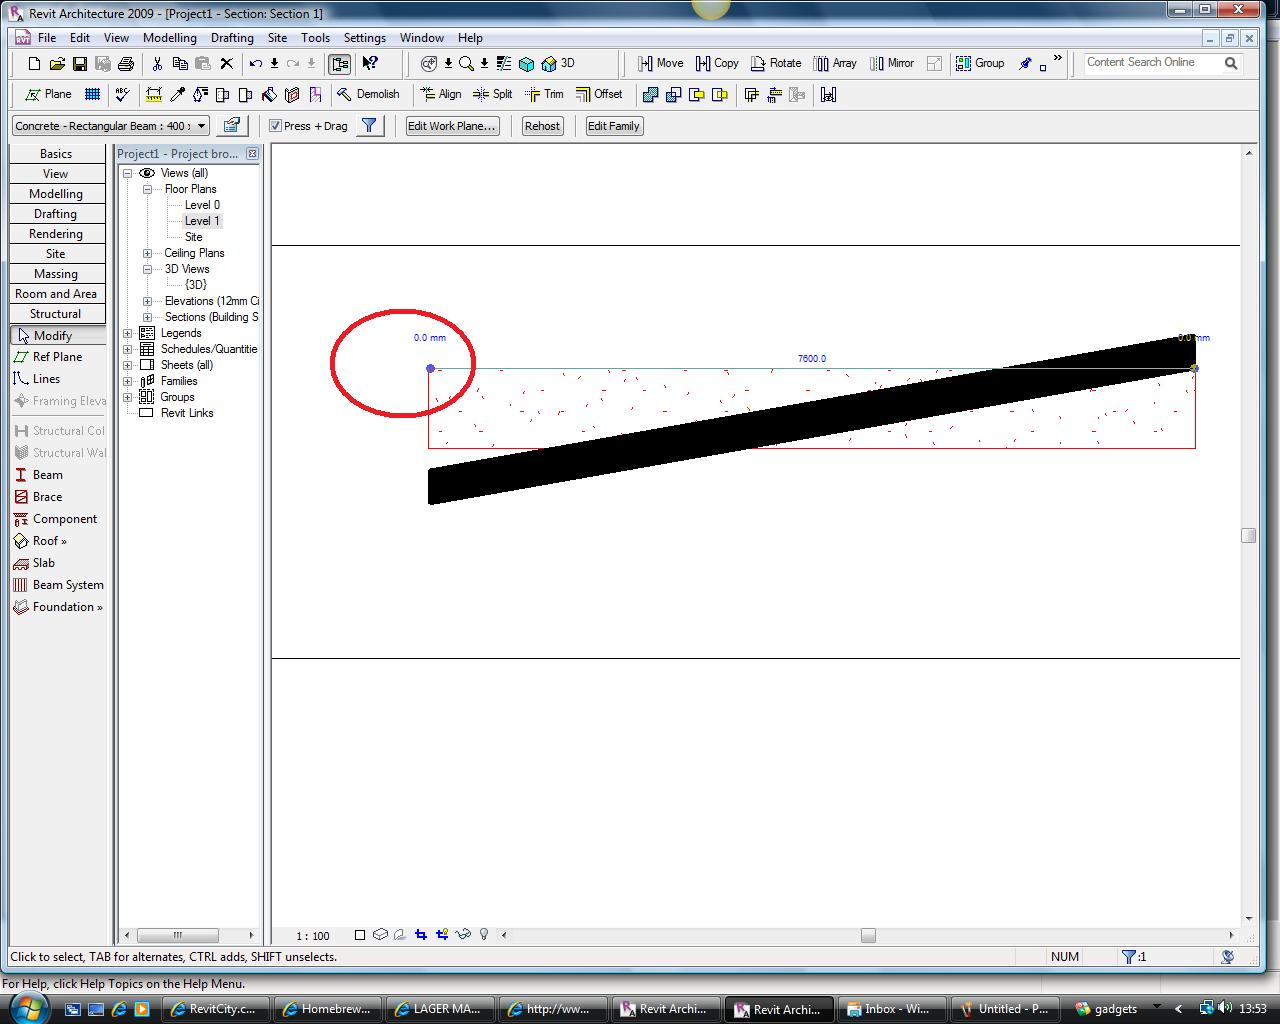Delete the selected element
The height and width of the screenshot is (1024, 1280).
226,63
